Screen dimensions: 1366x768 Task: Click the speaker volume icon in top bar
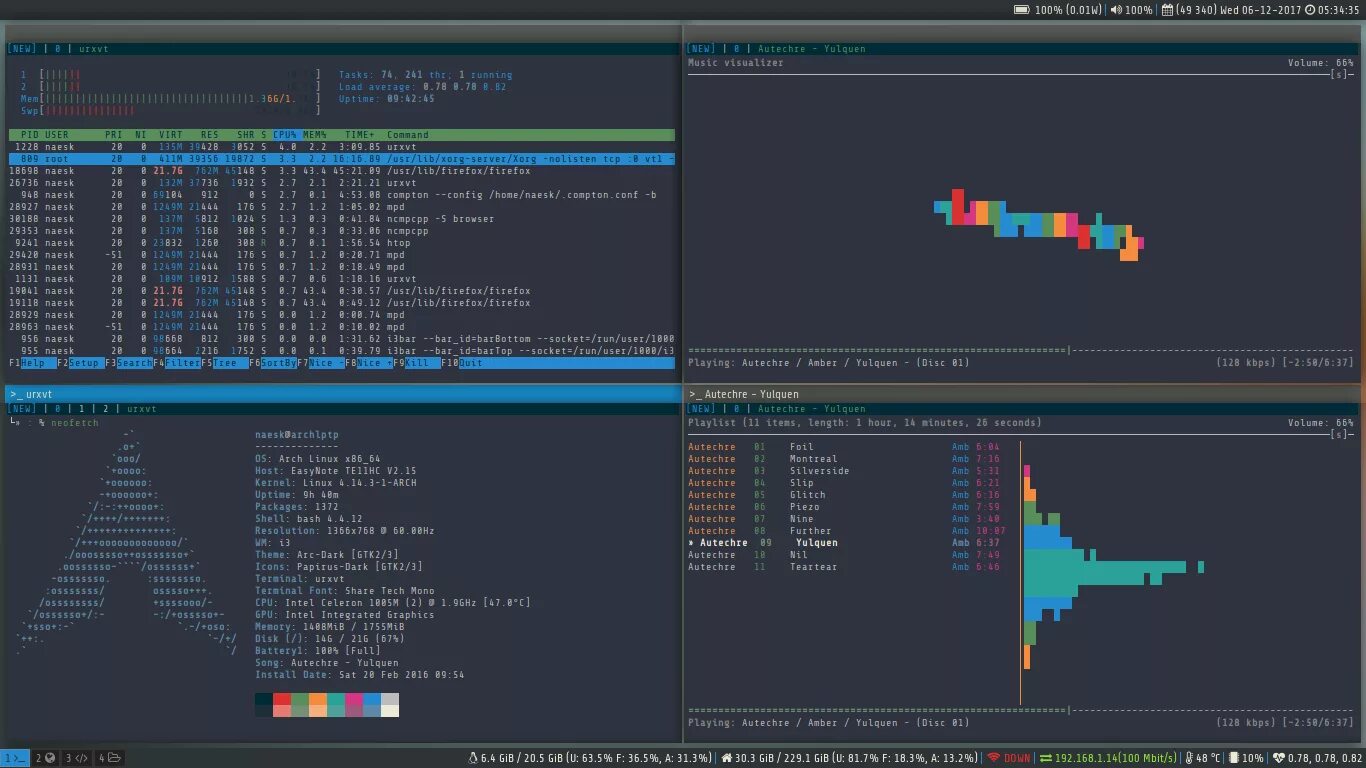[1116, 10]
